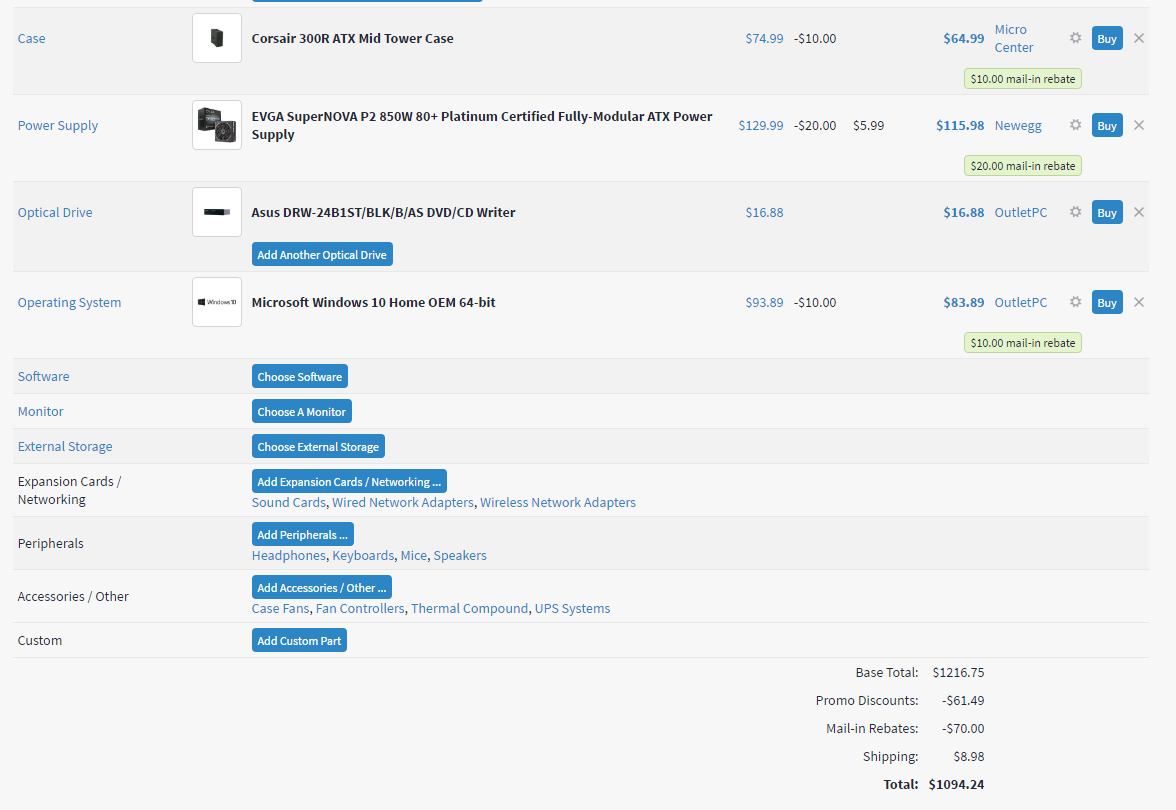Viewport: 1176px width, 810px height.
Task: Click the $83.89 Windows final price
Action: point(964,302)
